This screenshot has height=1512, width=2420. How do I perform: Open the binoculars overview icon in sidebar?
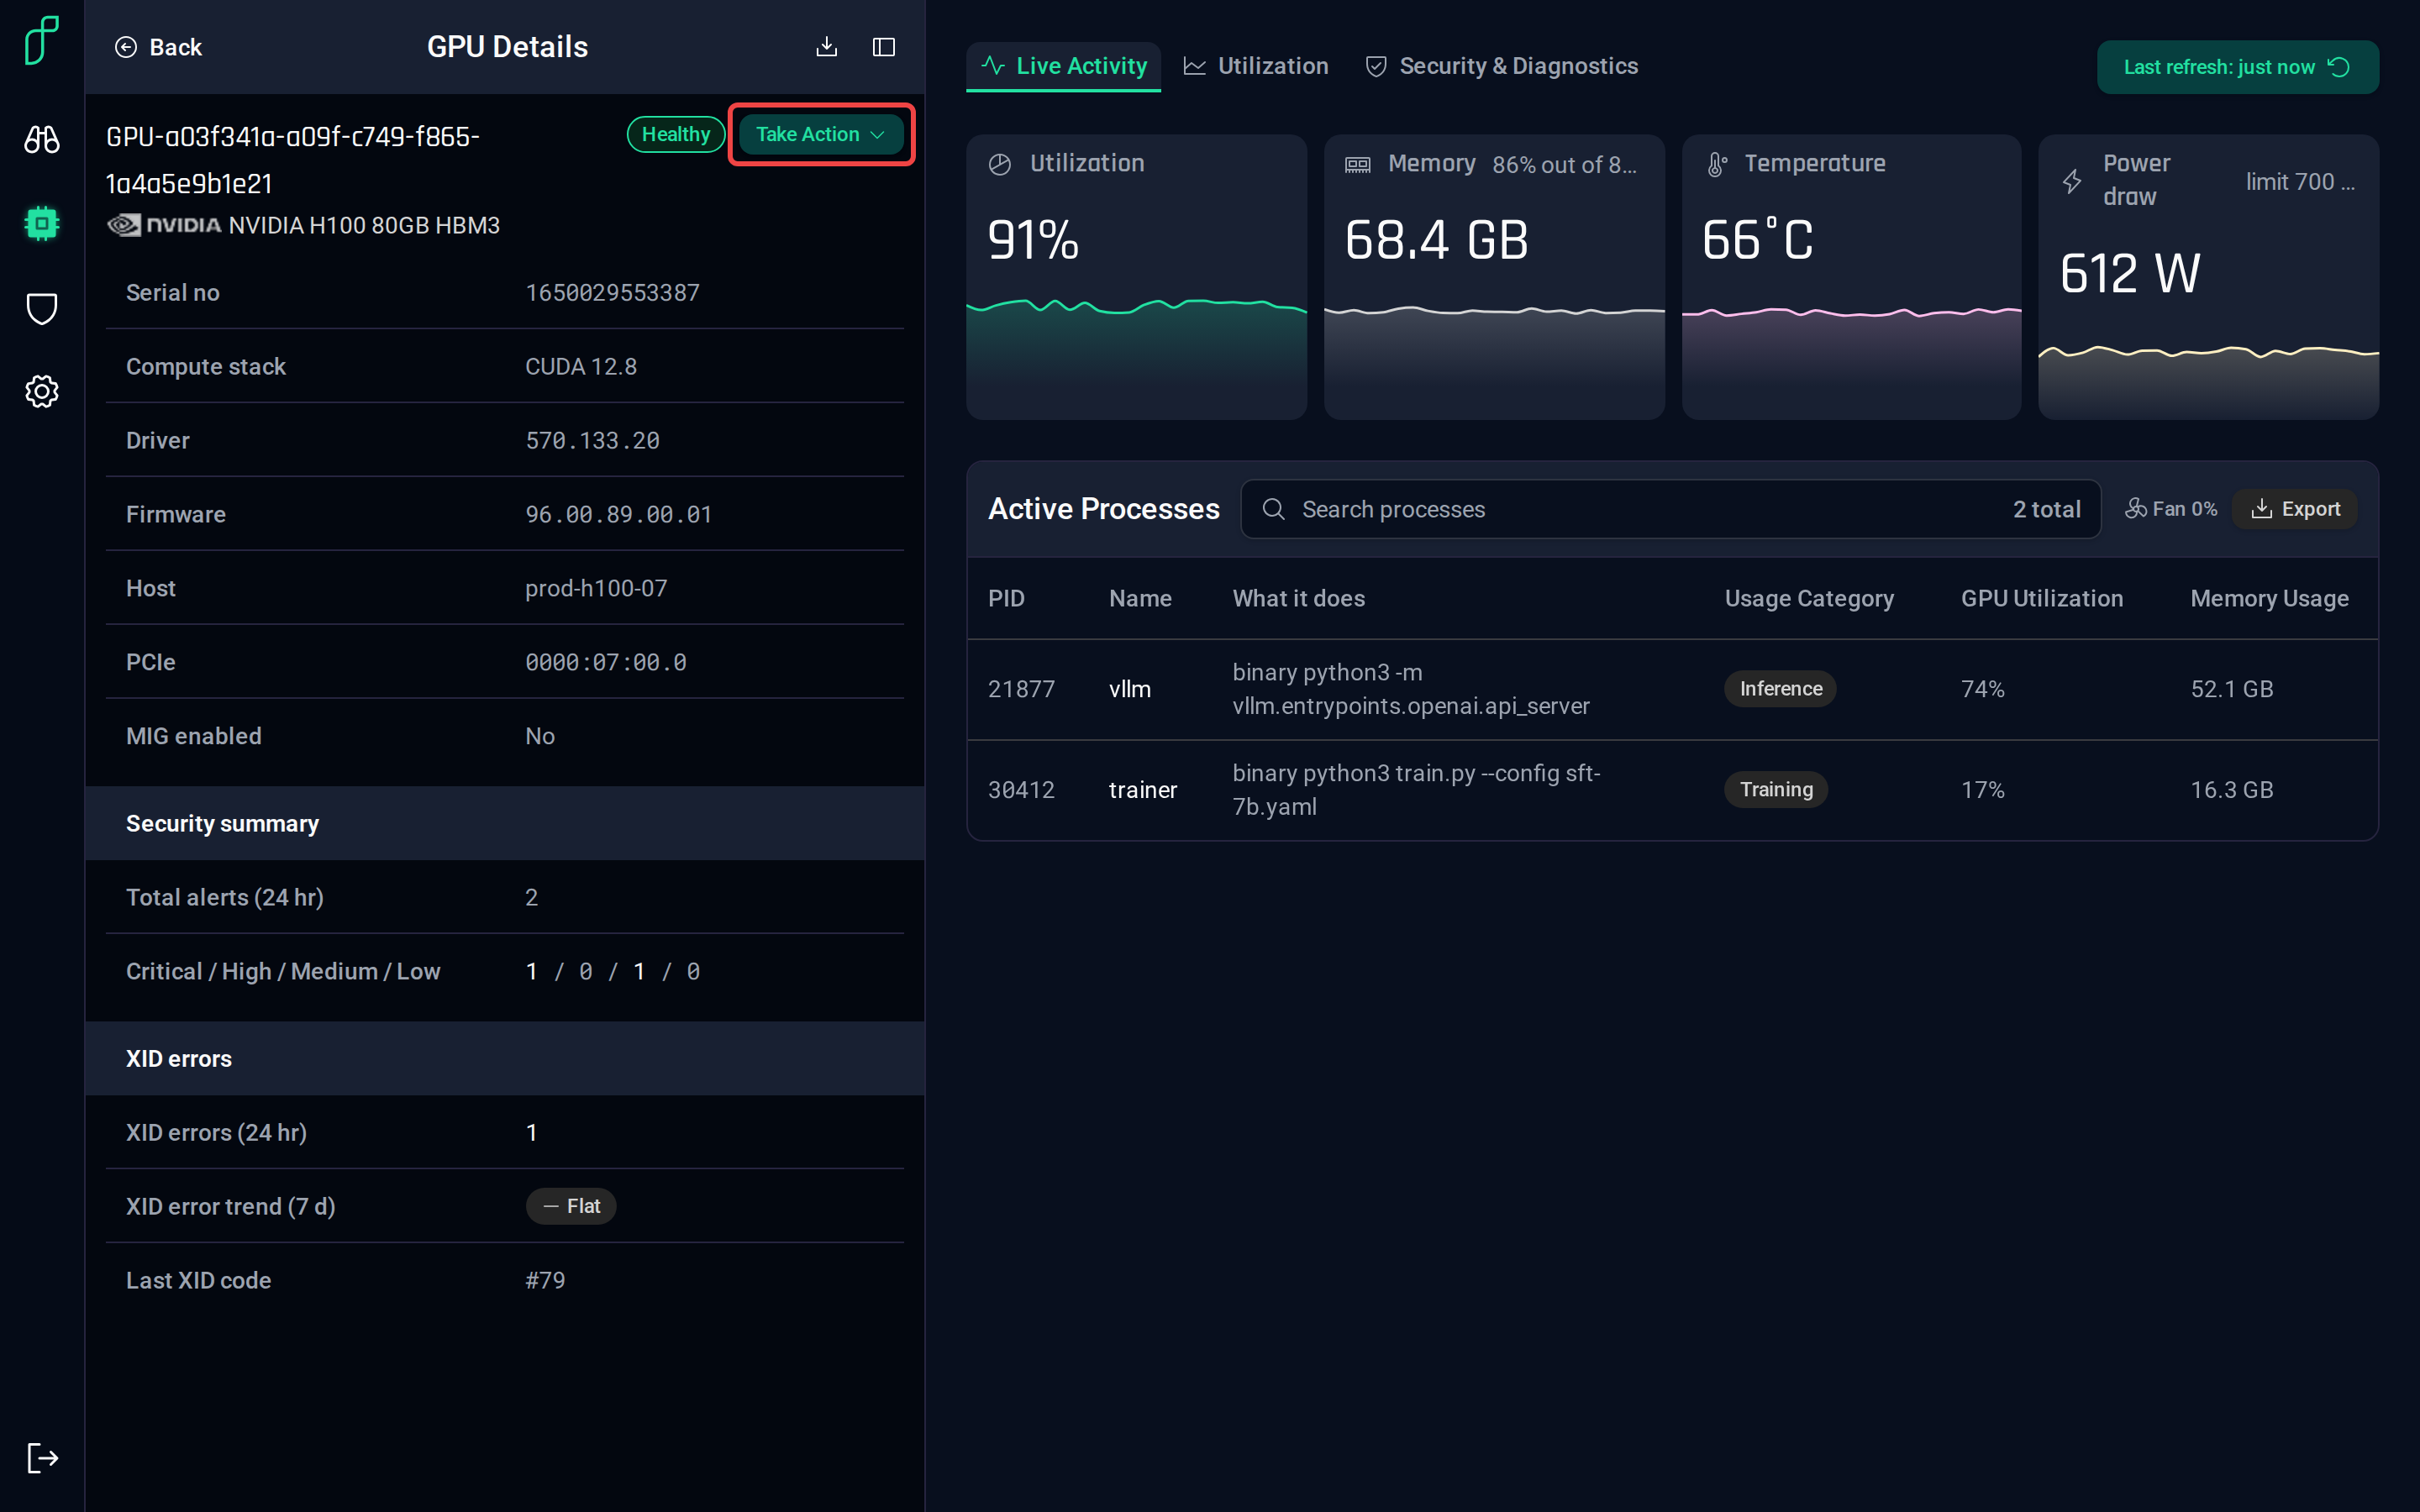42,139
